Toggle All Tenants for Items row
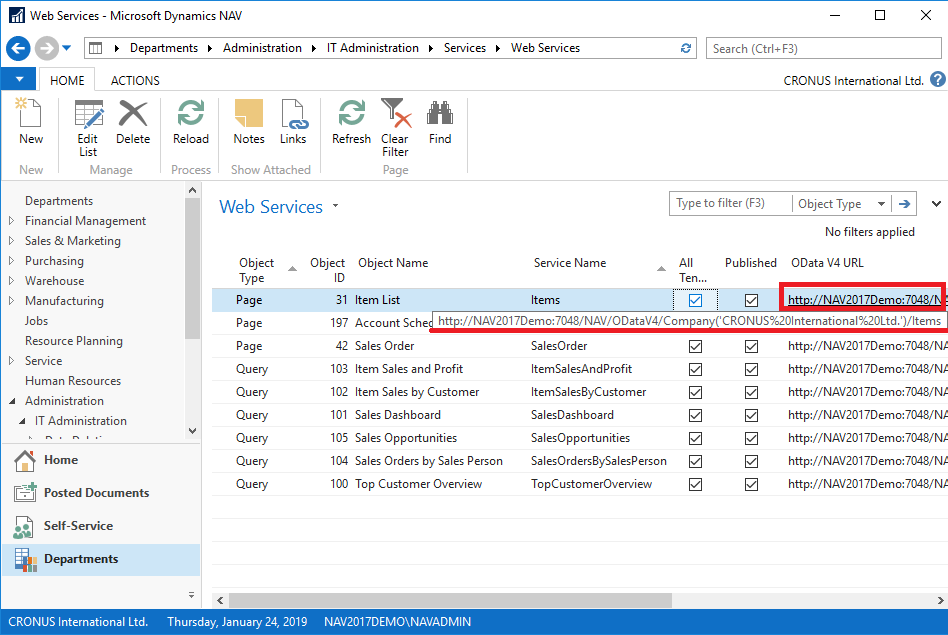 [x=695, y=300]
